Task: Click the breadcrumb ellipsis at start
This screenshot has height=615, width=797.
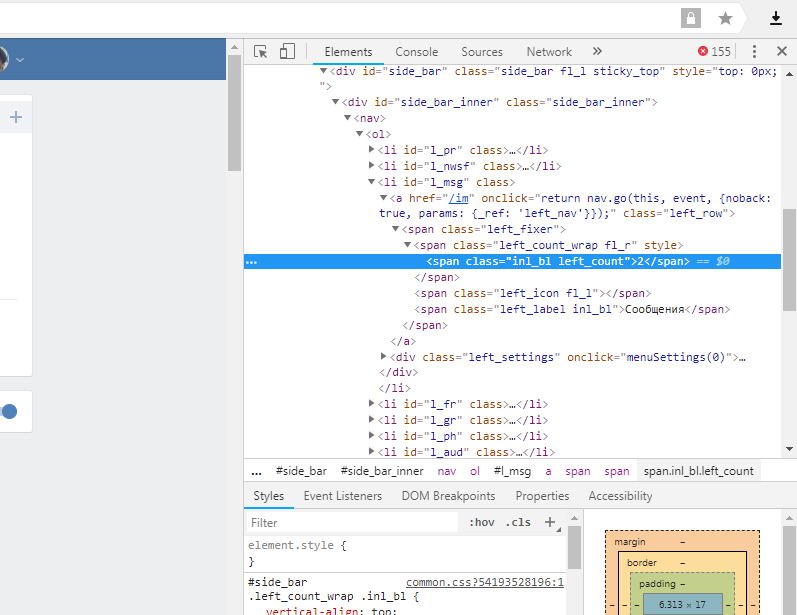Action: (x=256, y=472)
